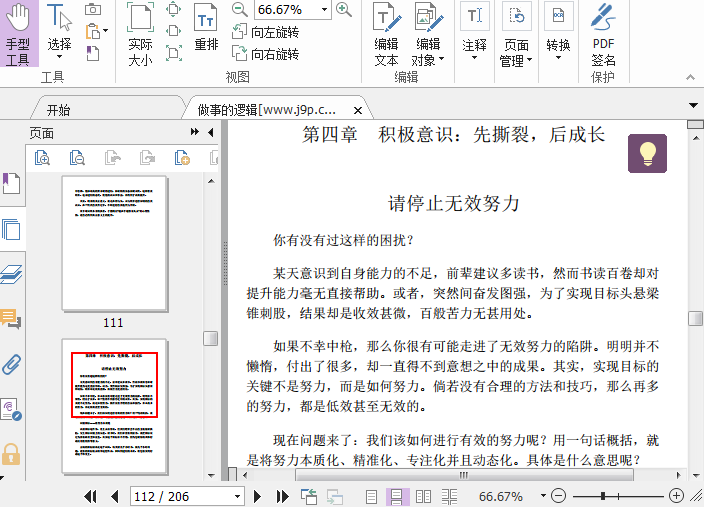The height and width of the screenshot is (507, 704).
Task: Switch to the Start (开始) tab
Action: point(58,110)
